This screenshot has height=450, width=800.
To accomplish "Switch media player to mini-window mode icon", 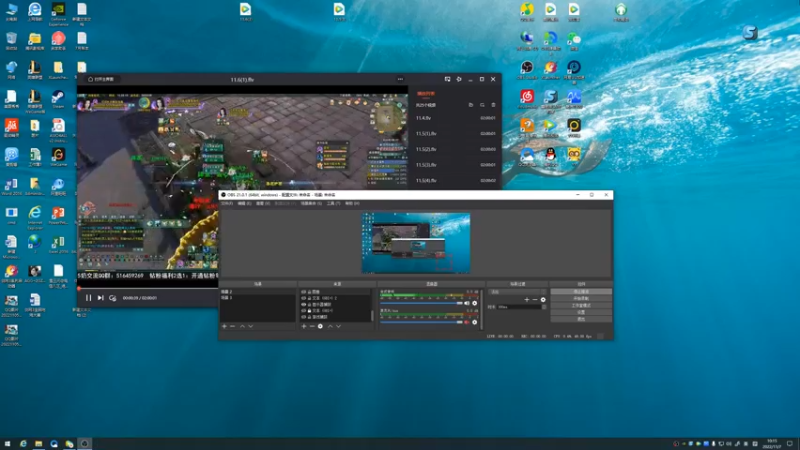I will pos(447,79).
